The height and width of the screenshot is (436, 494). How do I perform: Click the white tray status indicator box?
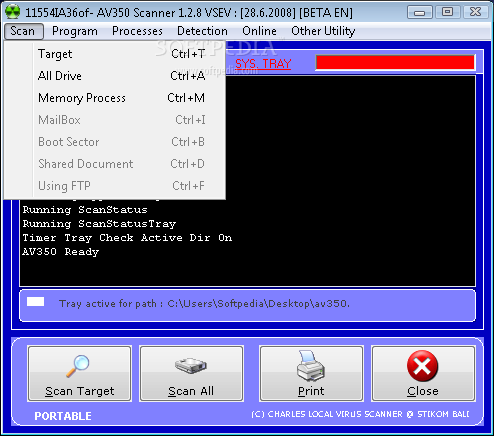tap(35, 301)
